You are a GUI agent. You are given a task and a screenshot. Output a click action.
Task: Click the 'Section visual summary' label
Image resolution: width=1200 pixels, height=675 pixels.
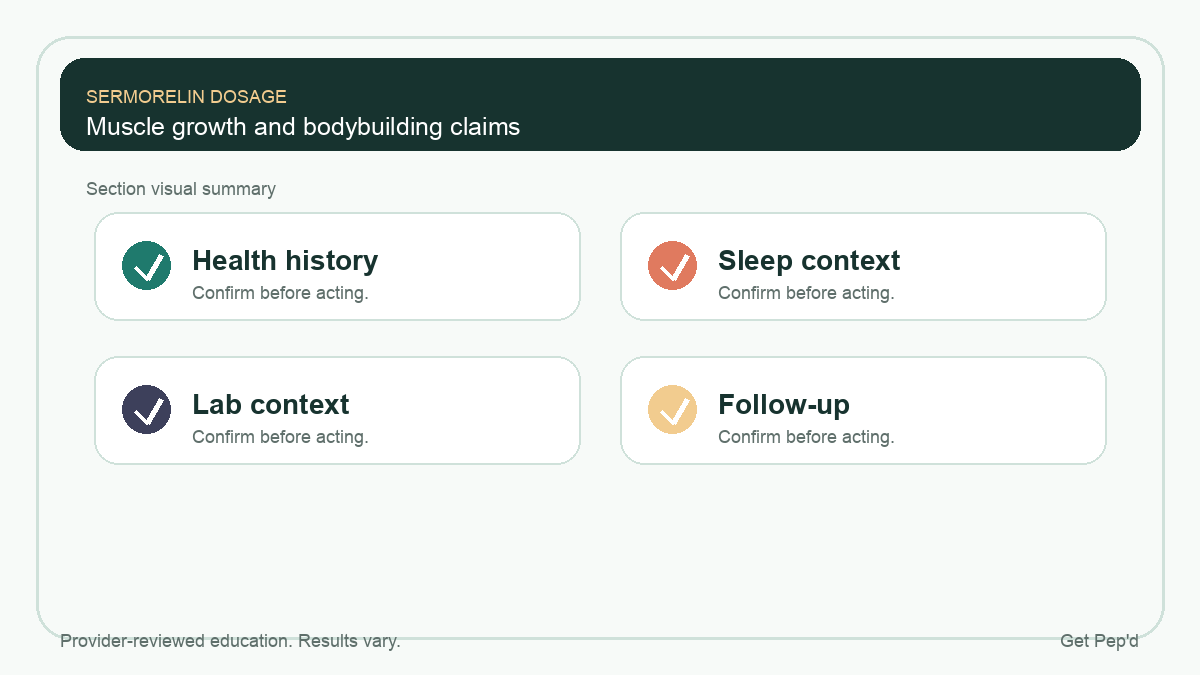point(181,189)
